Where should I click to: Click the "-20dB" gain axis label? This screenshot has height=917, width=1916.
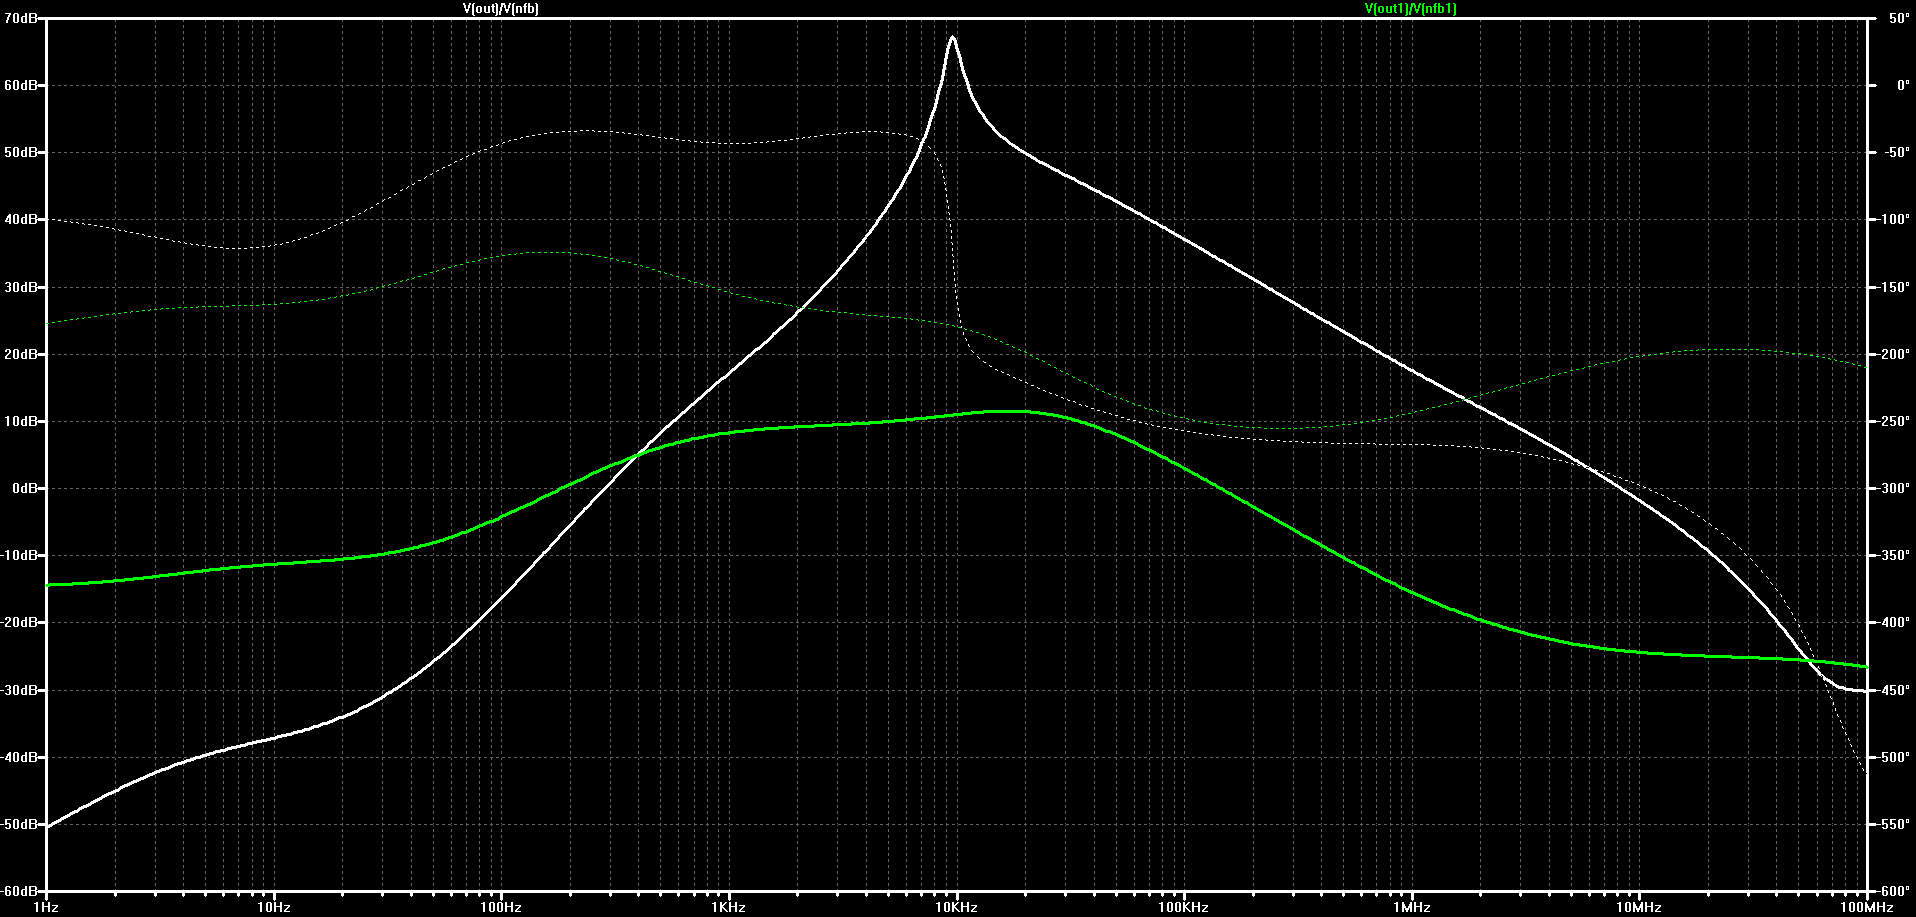[x=19, y=622]
